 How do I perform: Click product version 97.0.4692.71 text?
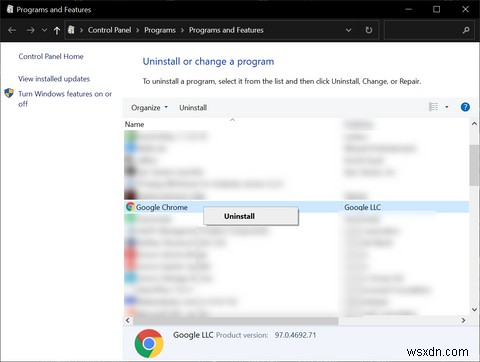click(x=295, y=335)
